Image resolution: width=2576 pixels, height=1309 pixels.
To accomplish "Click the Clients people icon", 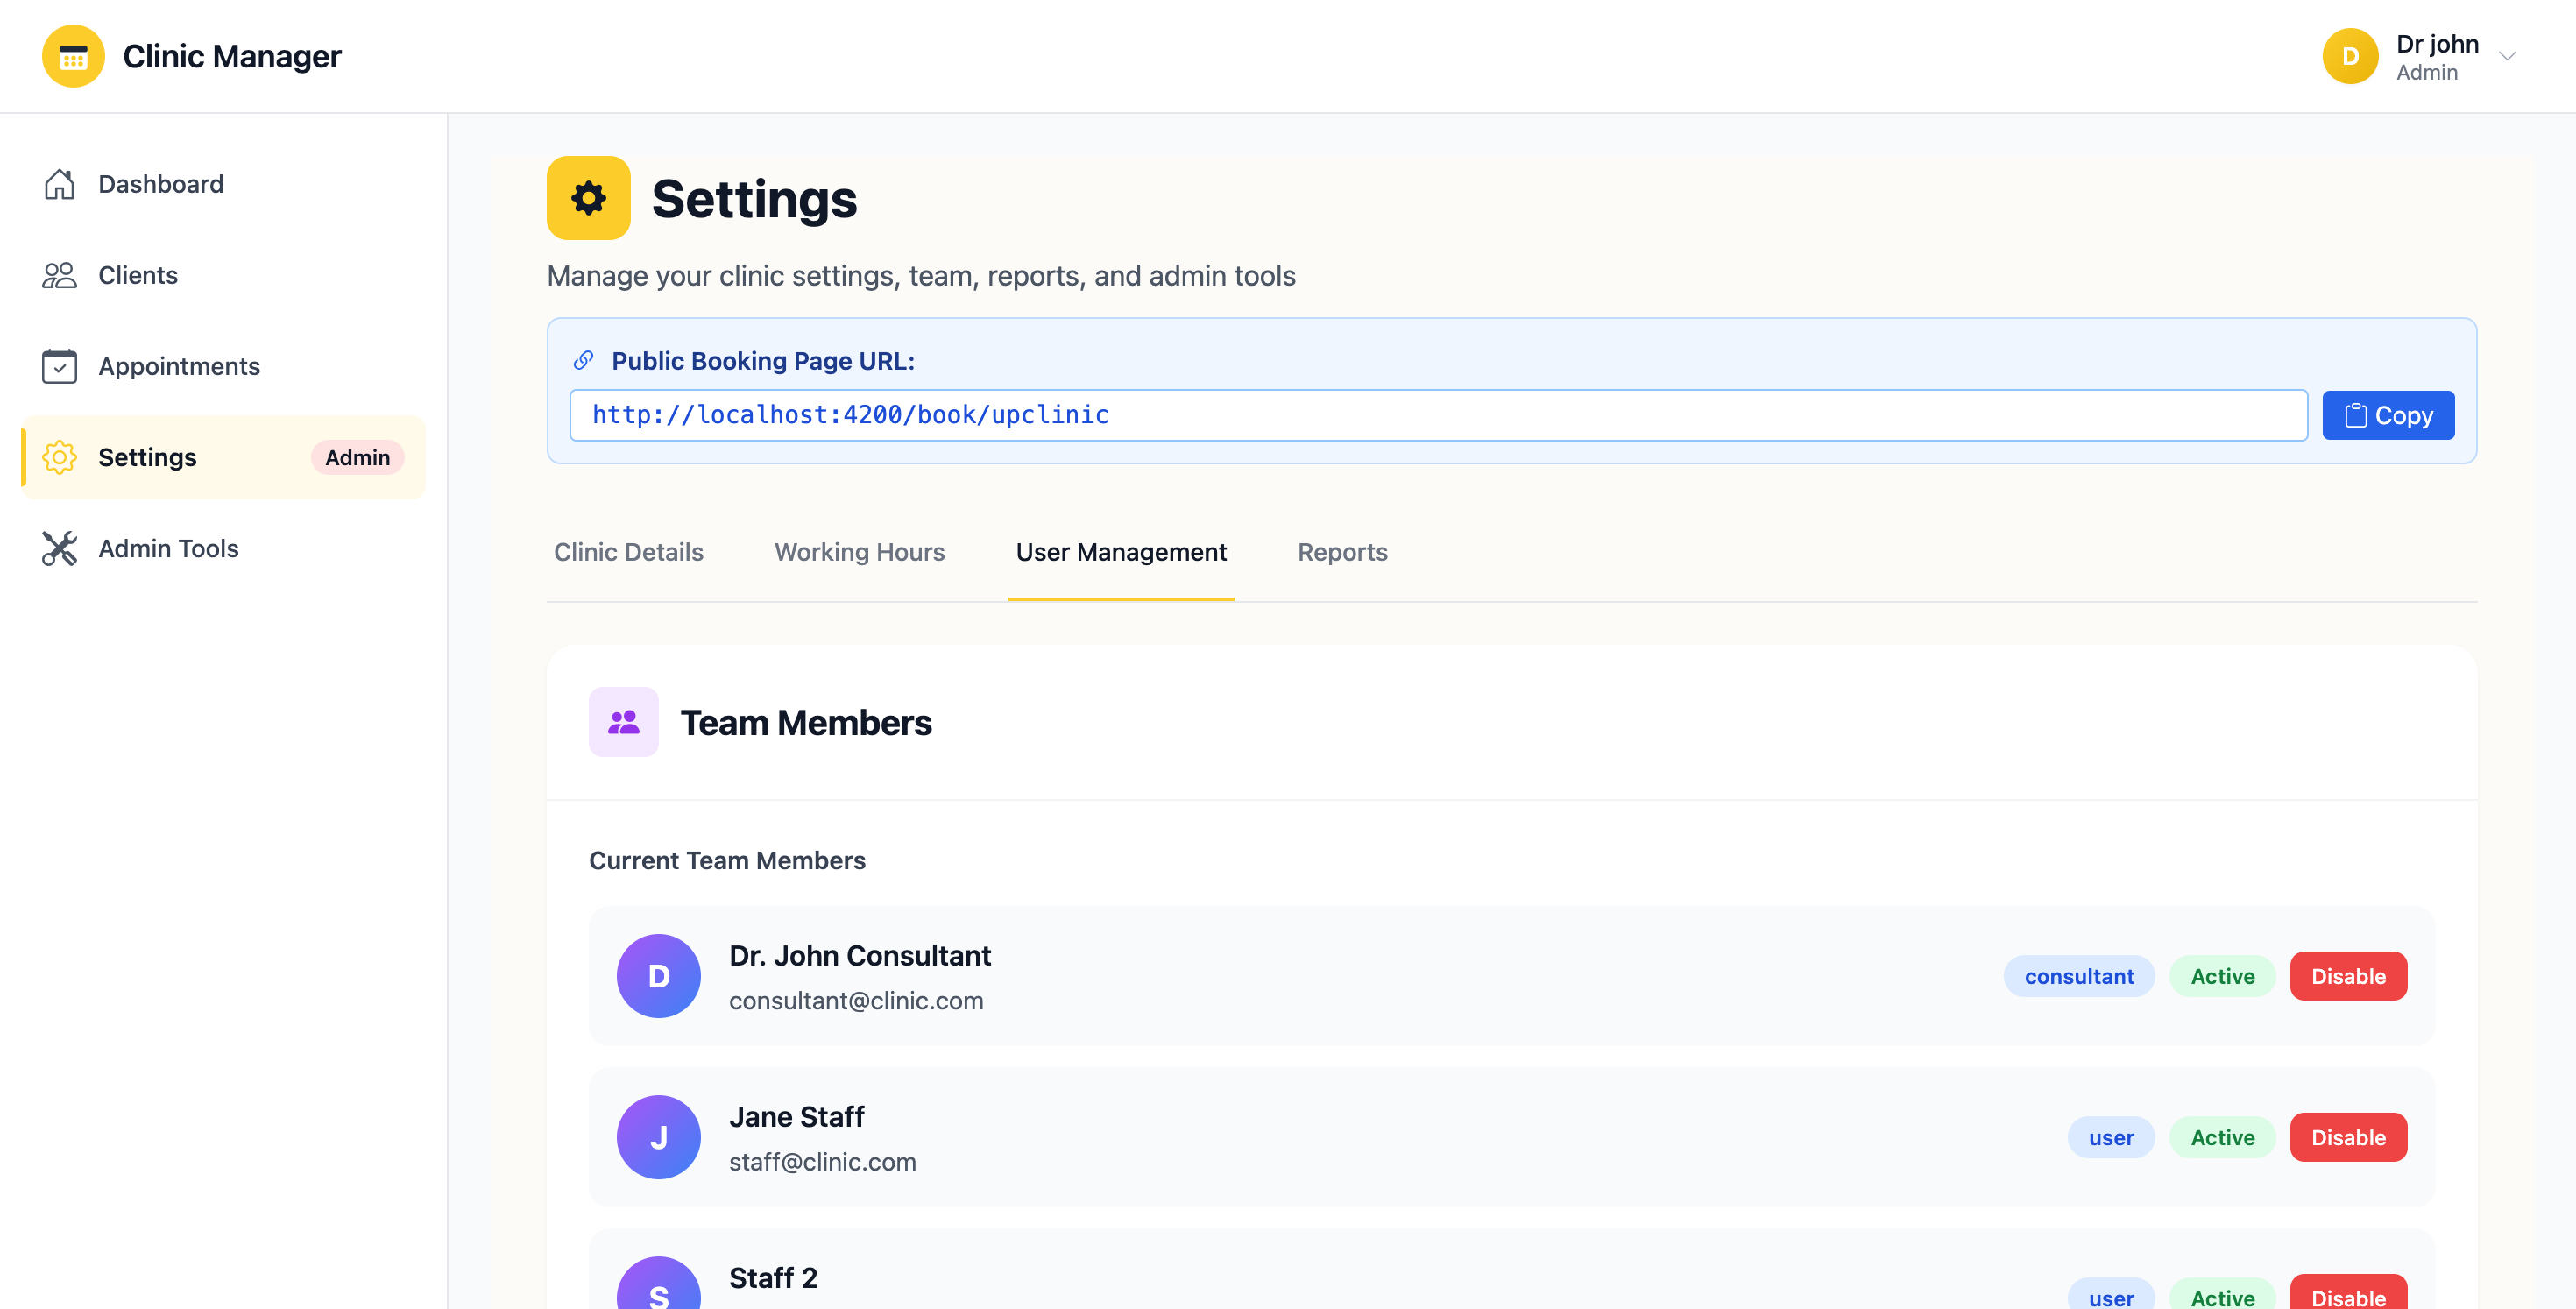I will pyautogui.click(x=60, y=275).
